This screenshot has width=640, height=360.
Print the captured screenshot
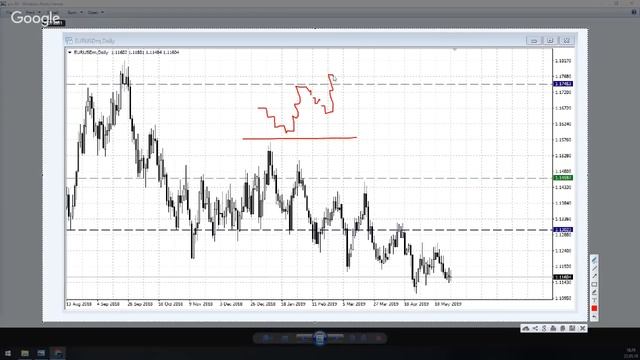tap(553, 328)
